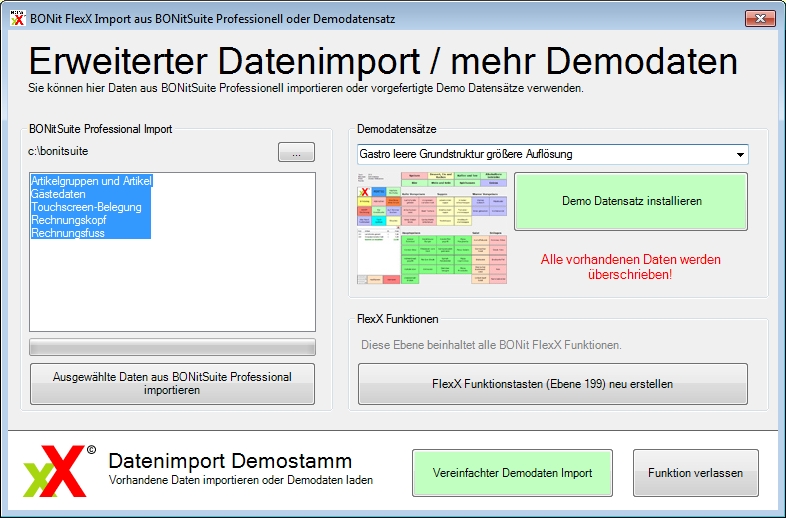786x518 pixels.
Task: Select 'Artikelgruppen und Artikel' in the list
Action: click(x=91, y=181)
